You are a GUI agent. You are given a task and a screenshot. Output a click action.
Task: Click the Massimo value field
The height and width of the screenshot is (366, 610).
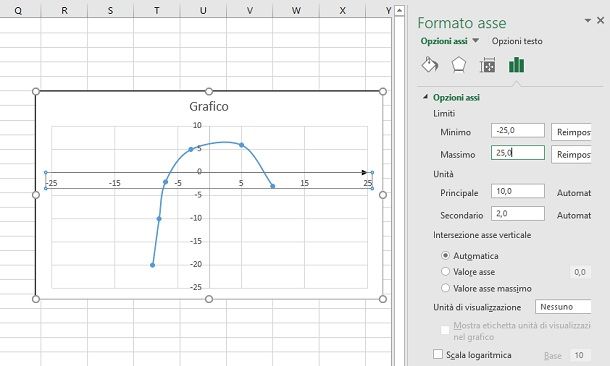(x=518, y=153)
